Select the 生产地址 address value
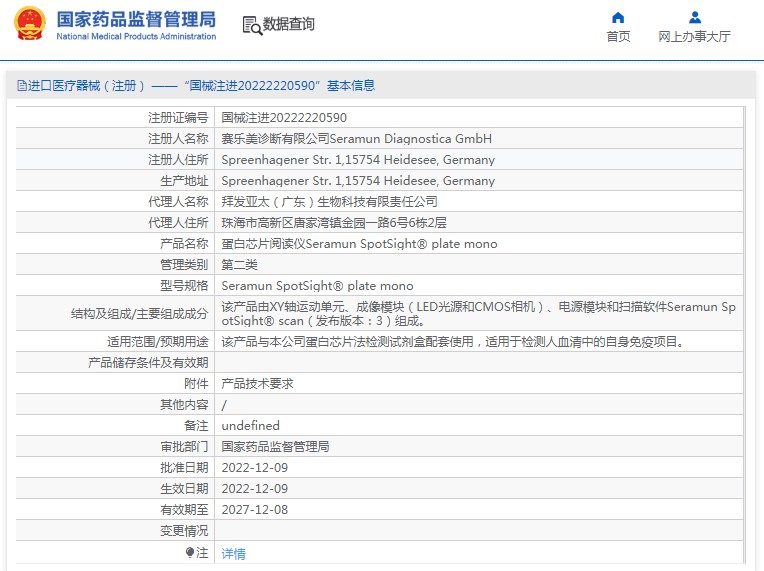Image resolution: width=764 pixels, height=571 pixels. click(358, 181)
